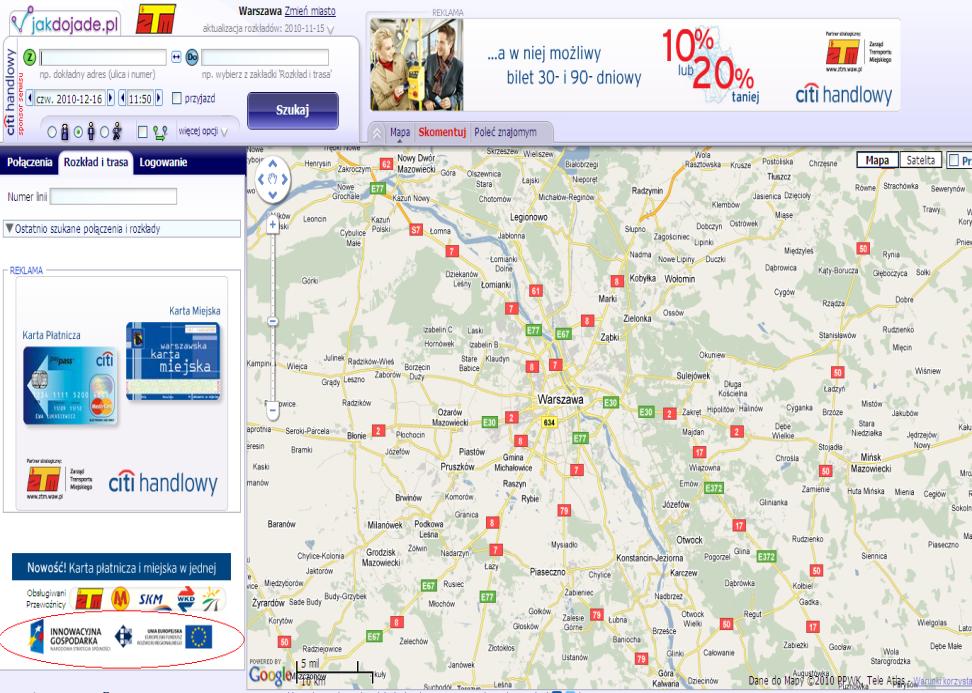Click the WKD carrier logo
The height and width of the screenshot is (693, 972).
click(186, 599)
